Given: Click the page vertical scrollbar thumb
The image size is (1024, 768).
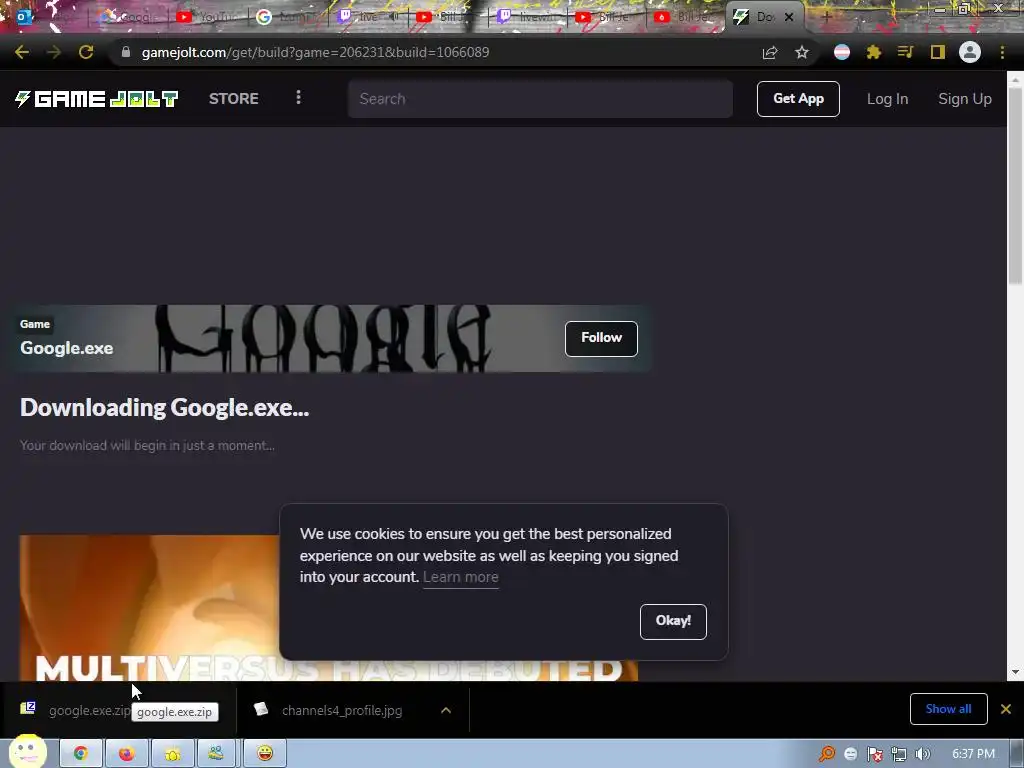Looking at the screenshot, I should tap(1015, 185).
